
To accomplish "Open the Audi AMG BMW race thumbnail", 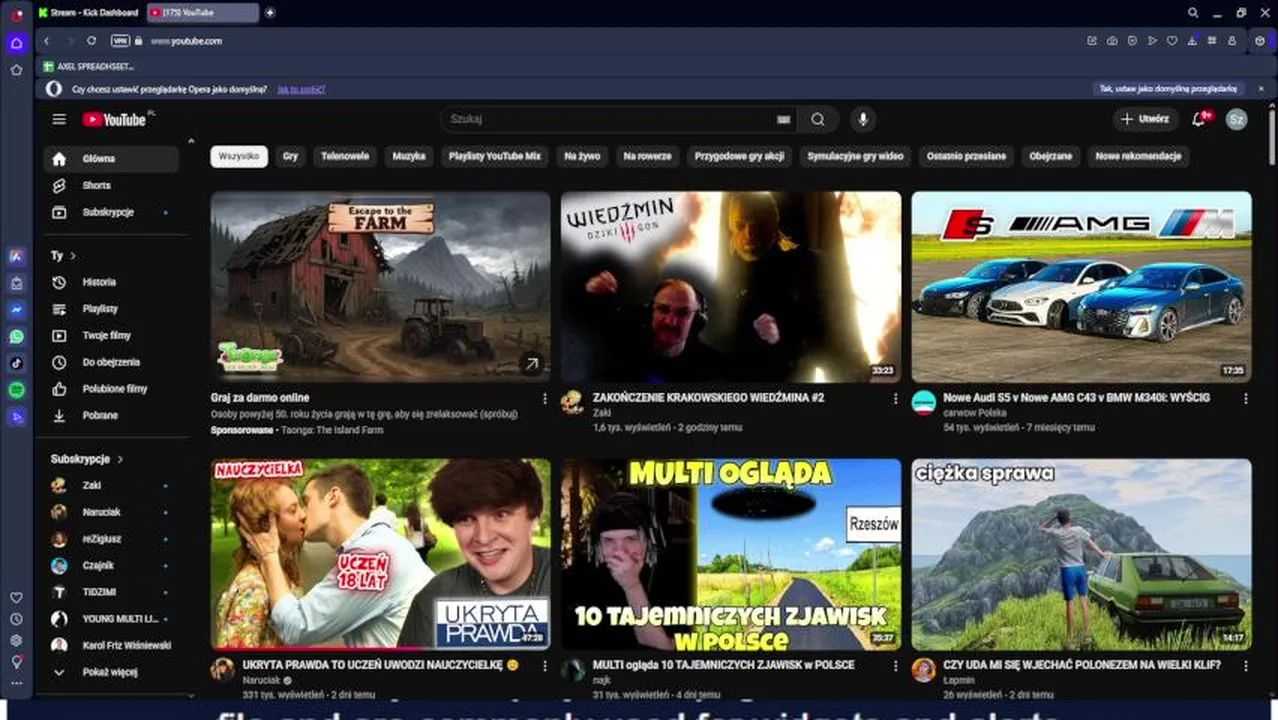I will pyautogui.click(x=1081, y=287).
